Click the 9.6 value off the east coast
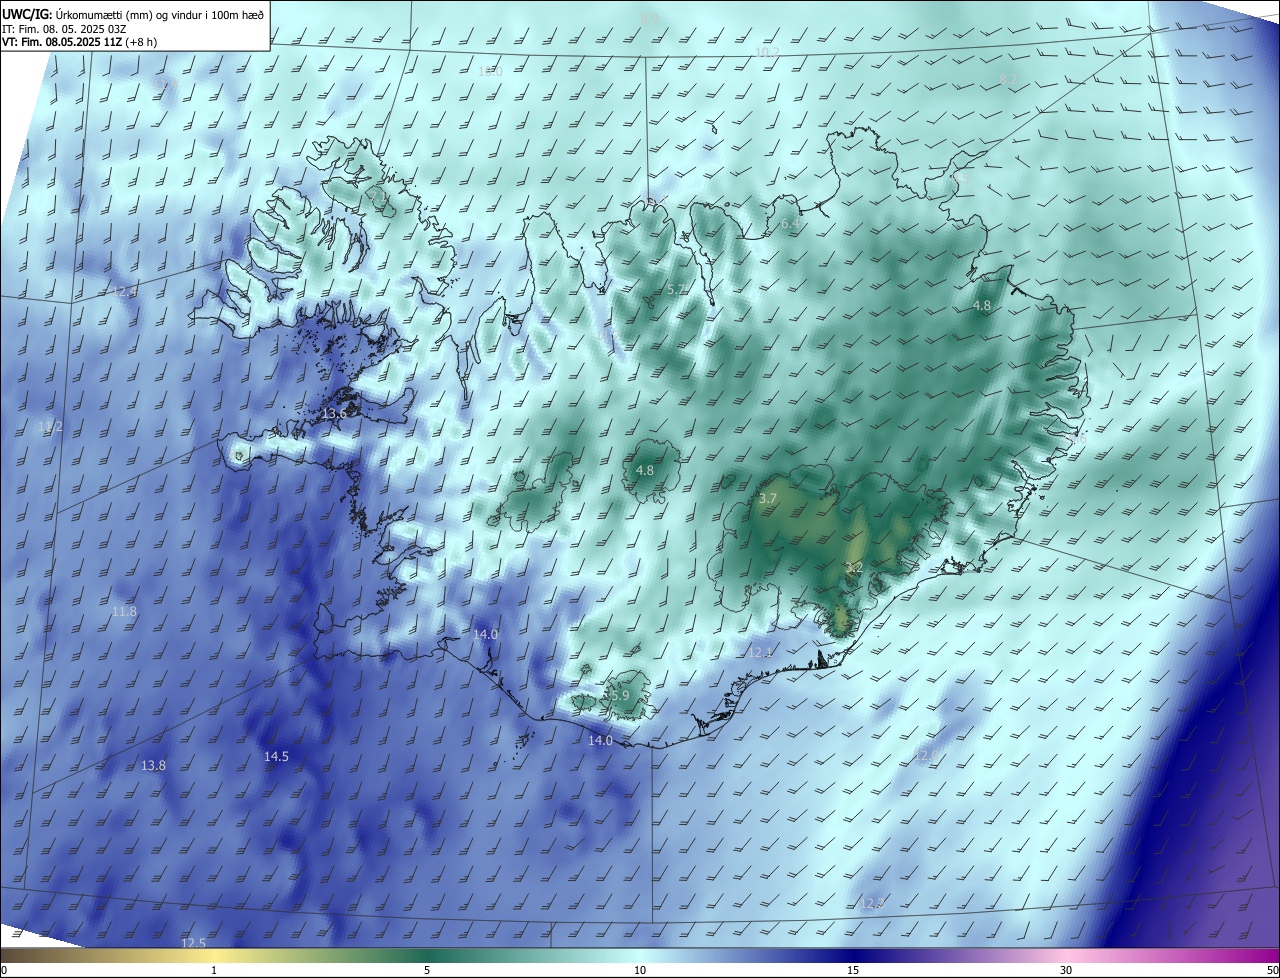The width and height of the screenshot is (1280, 978). click(x=1076, y=439)
